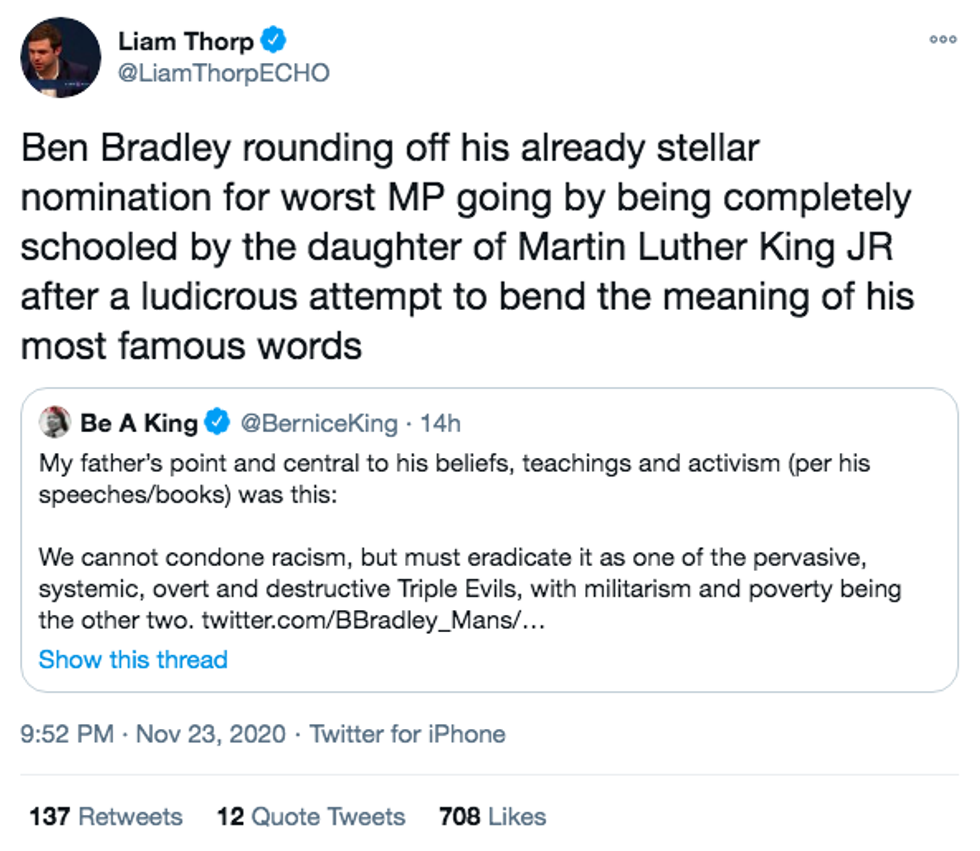Click the verified badge beside Liam Thorp
The width and height of the screenshot is (980, 851).
pos(274,41)
